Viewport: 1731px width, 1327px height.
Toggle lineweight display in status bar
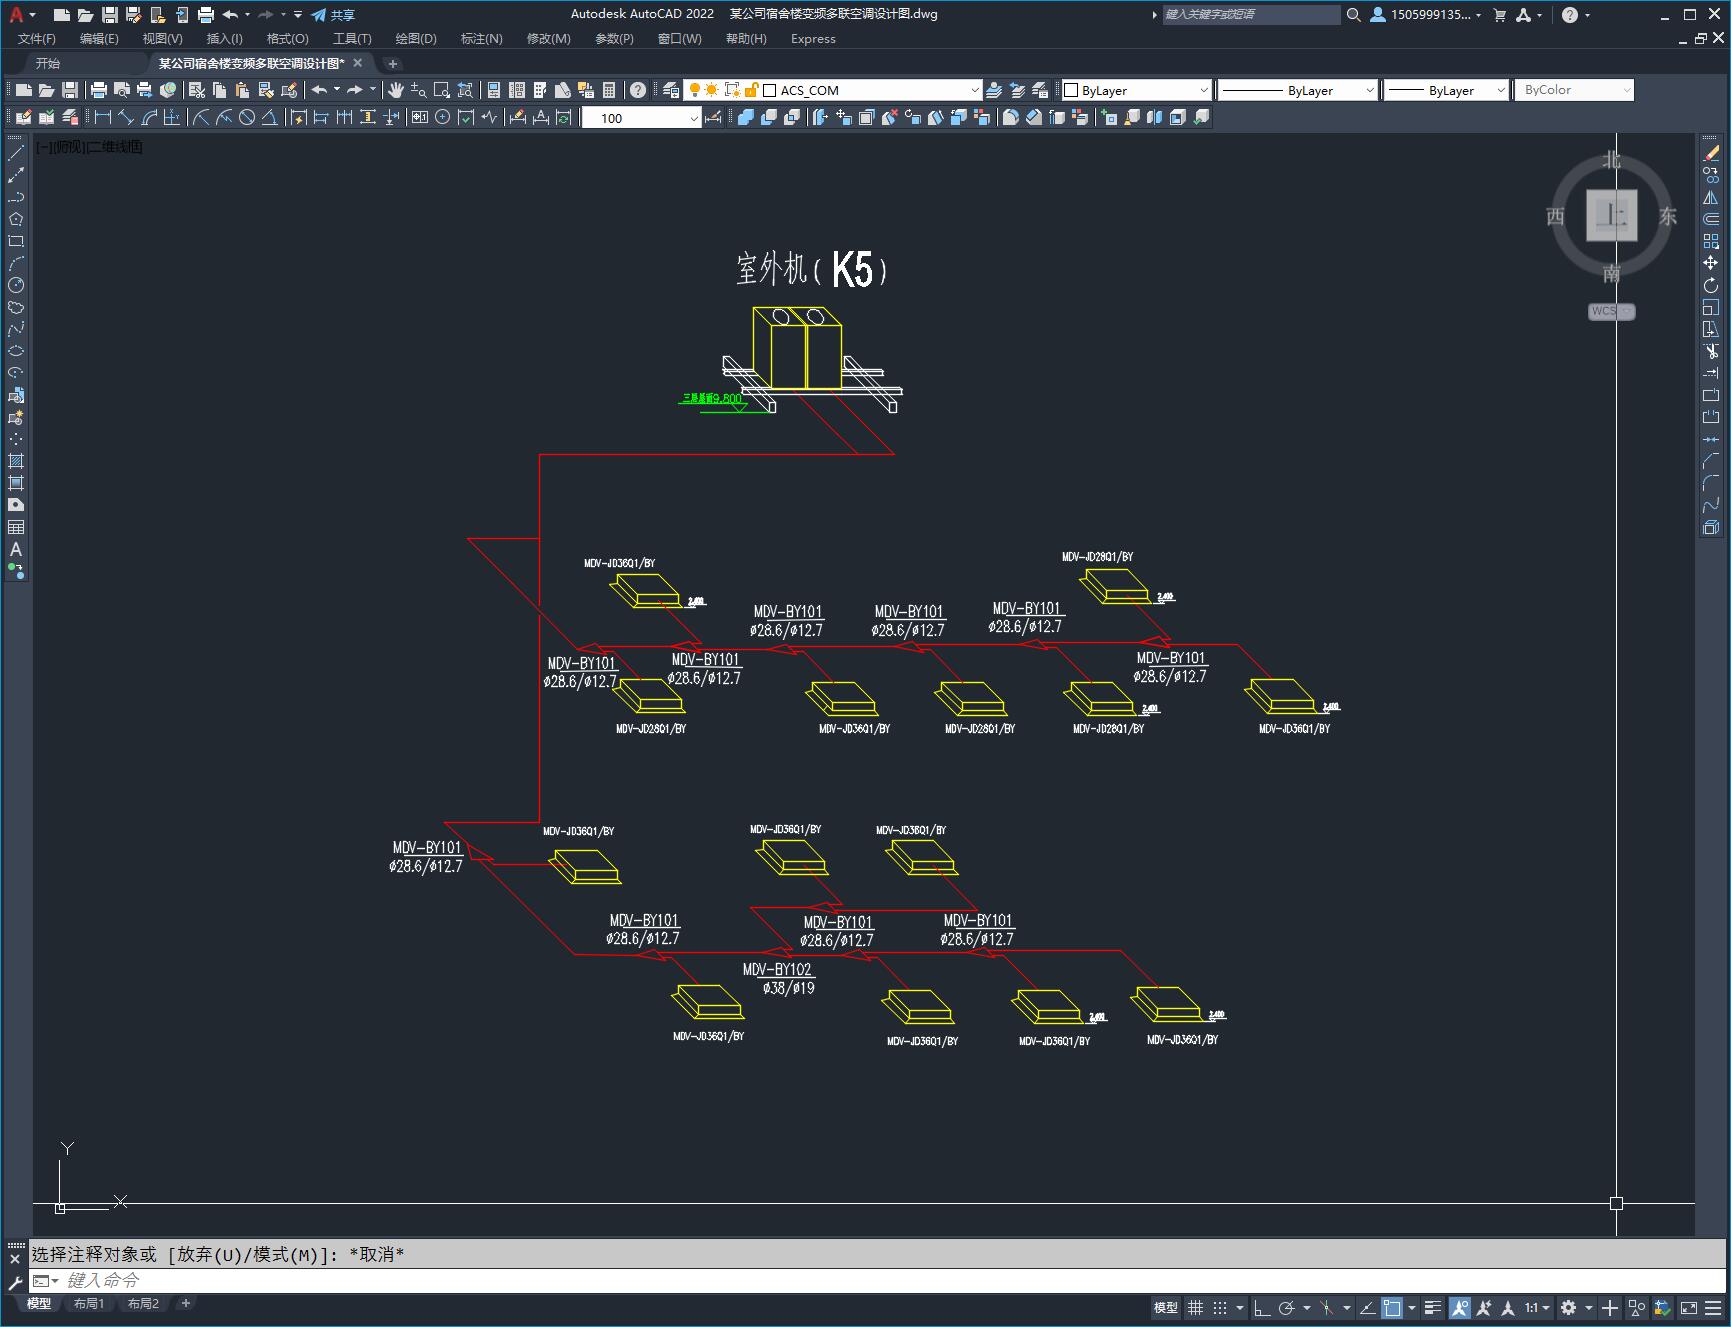[1433, 1307]
